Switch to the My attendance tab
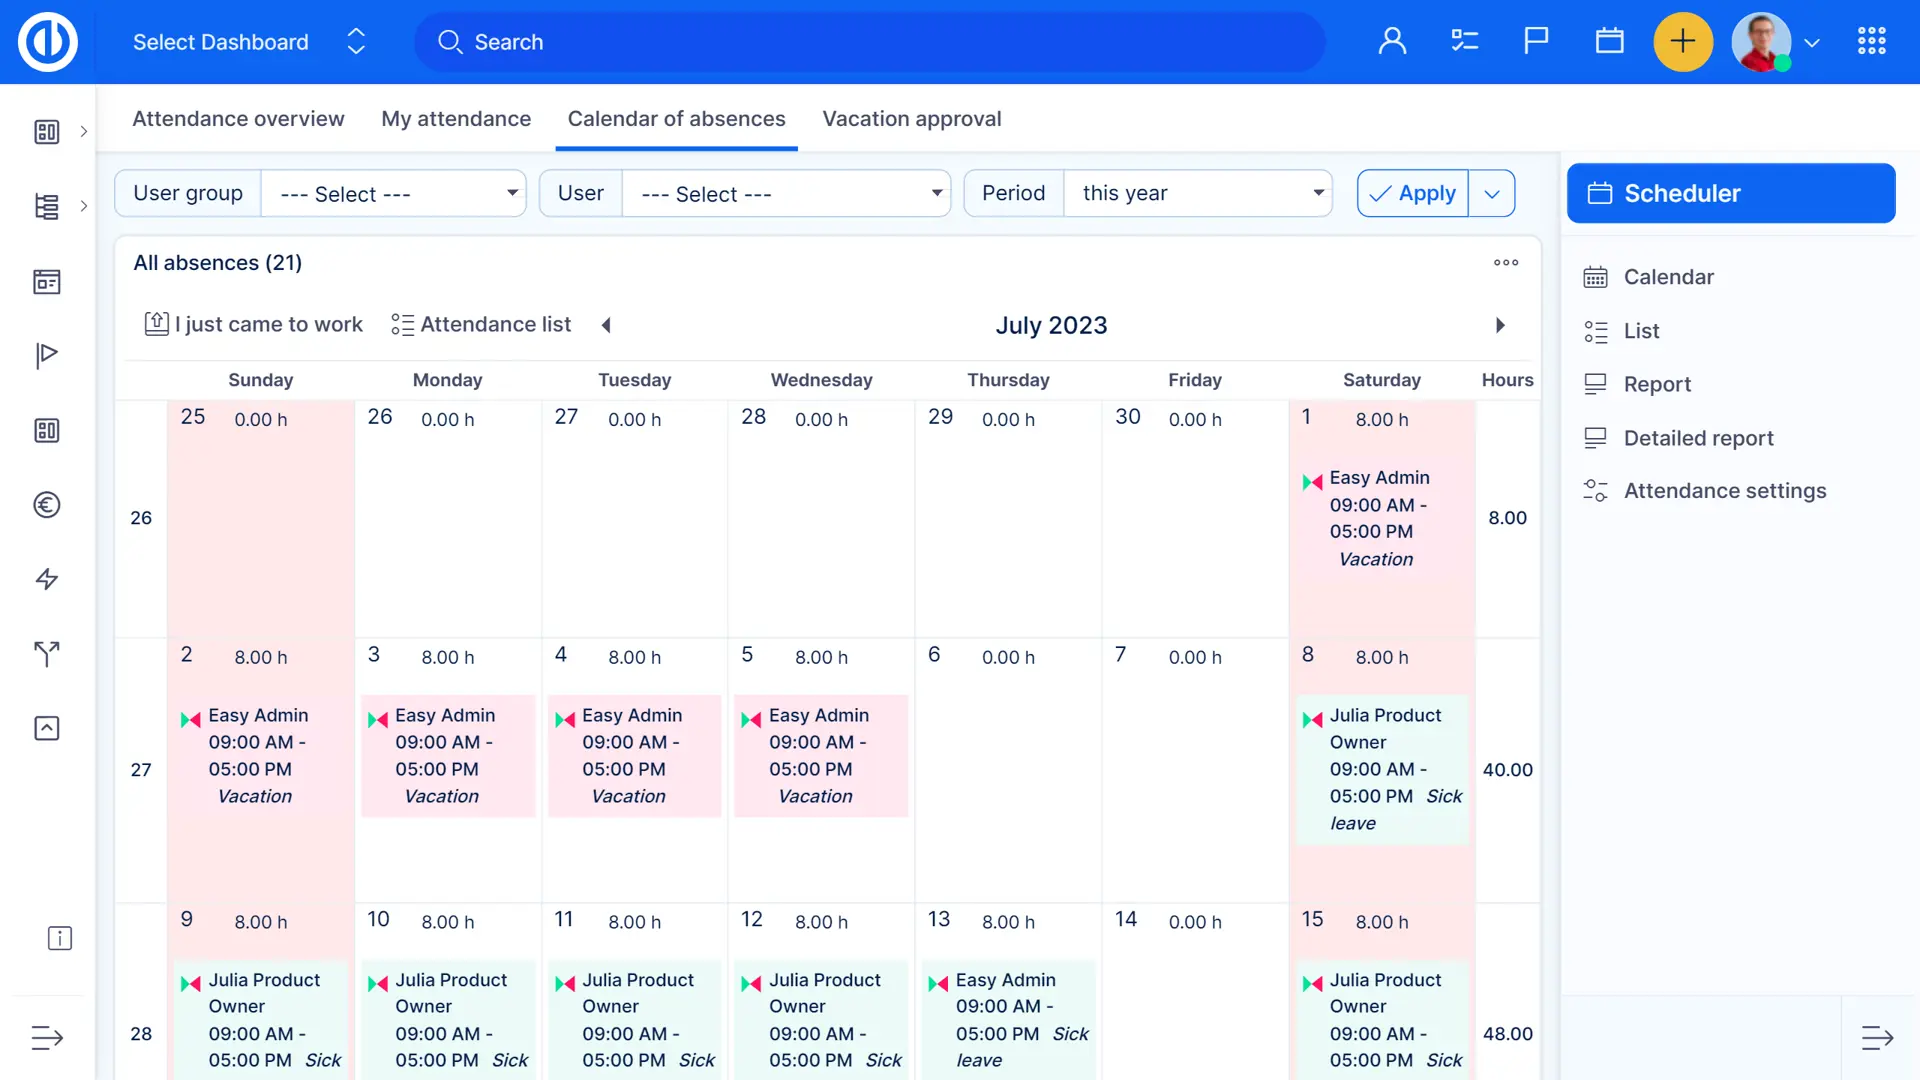Image resolution: width=1920 pixels, height=1080 pixels. [x=456, y=119]
